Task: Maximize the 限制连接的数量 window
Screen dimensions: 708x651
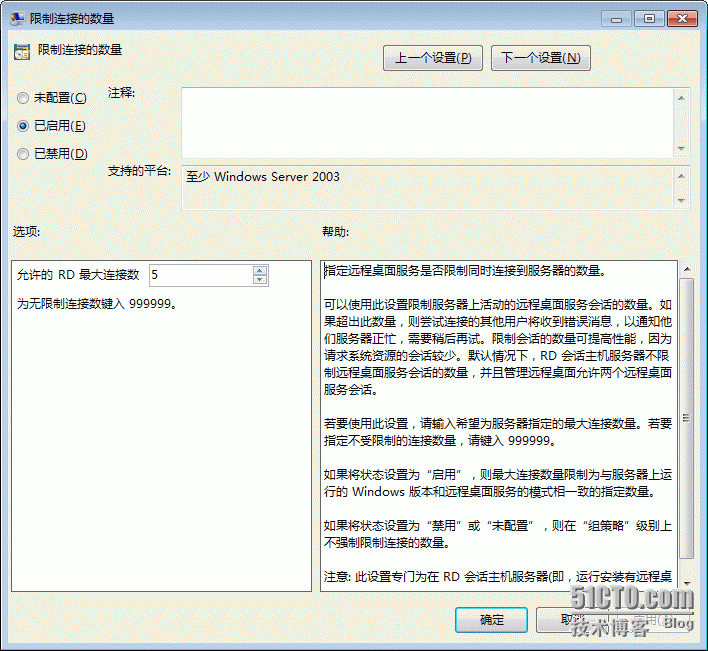Action: click(x=649, y=19)
